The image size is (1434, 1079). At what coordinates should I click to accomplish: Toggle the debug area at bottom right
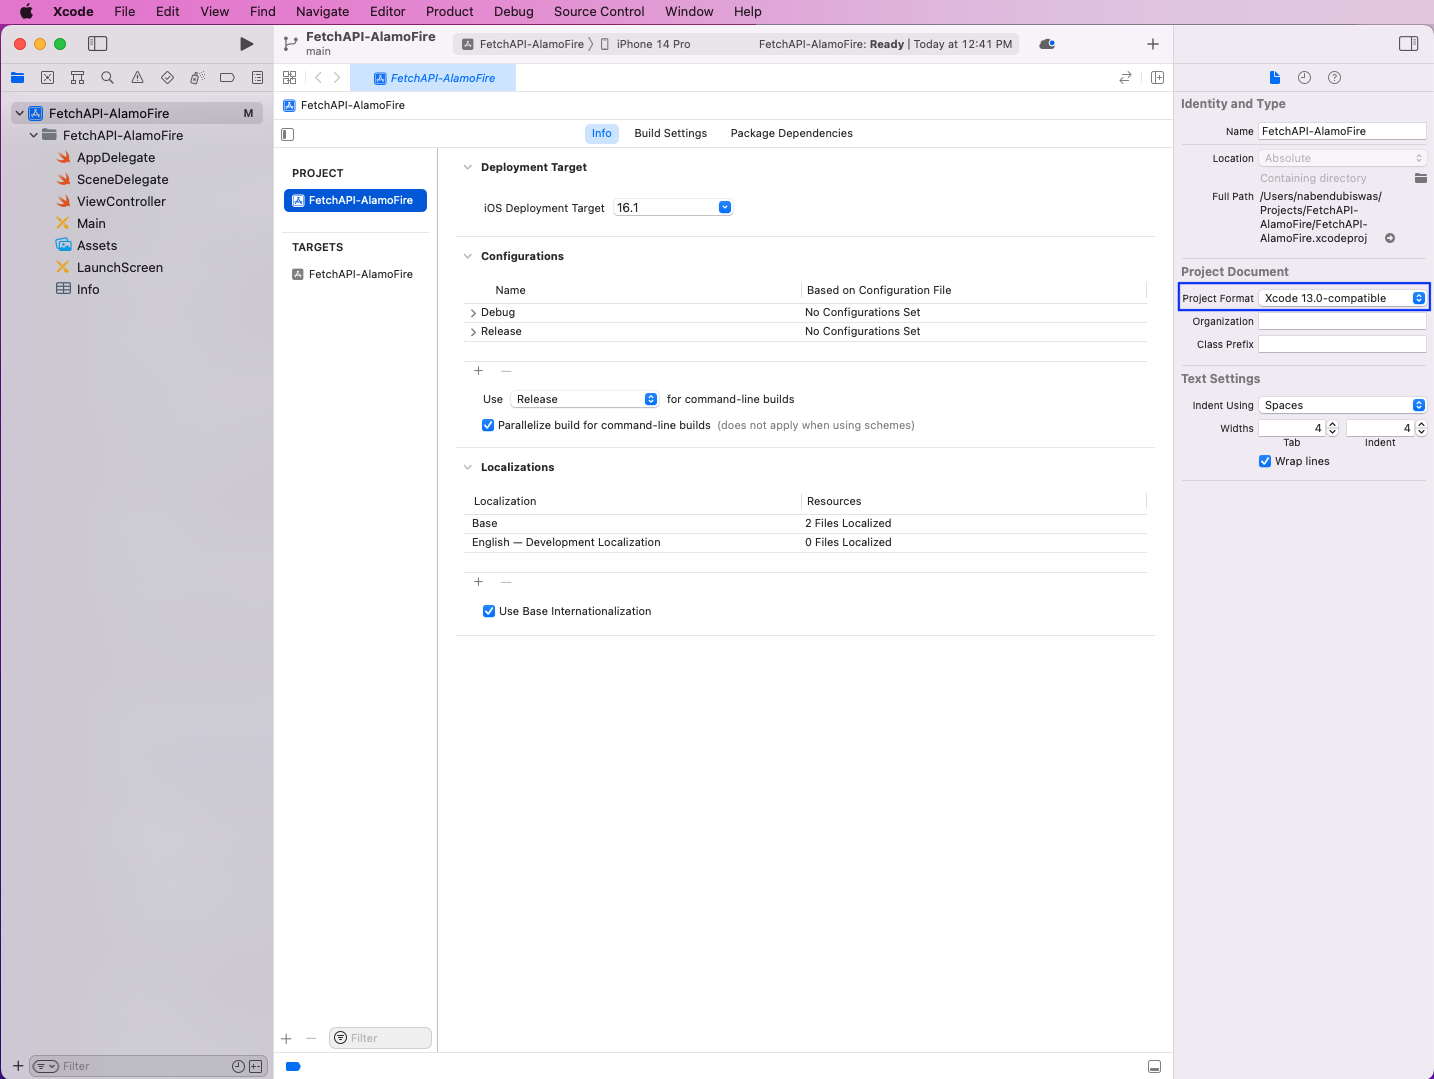1154,1067
